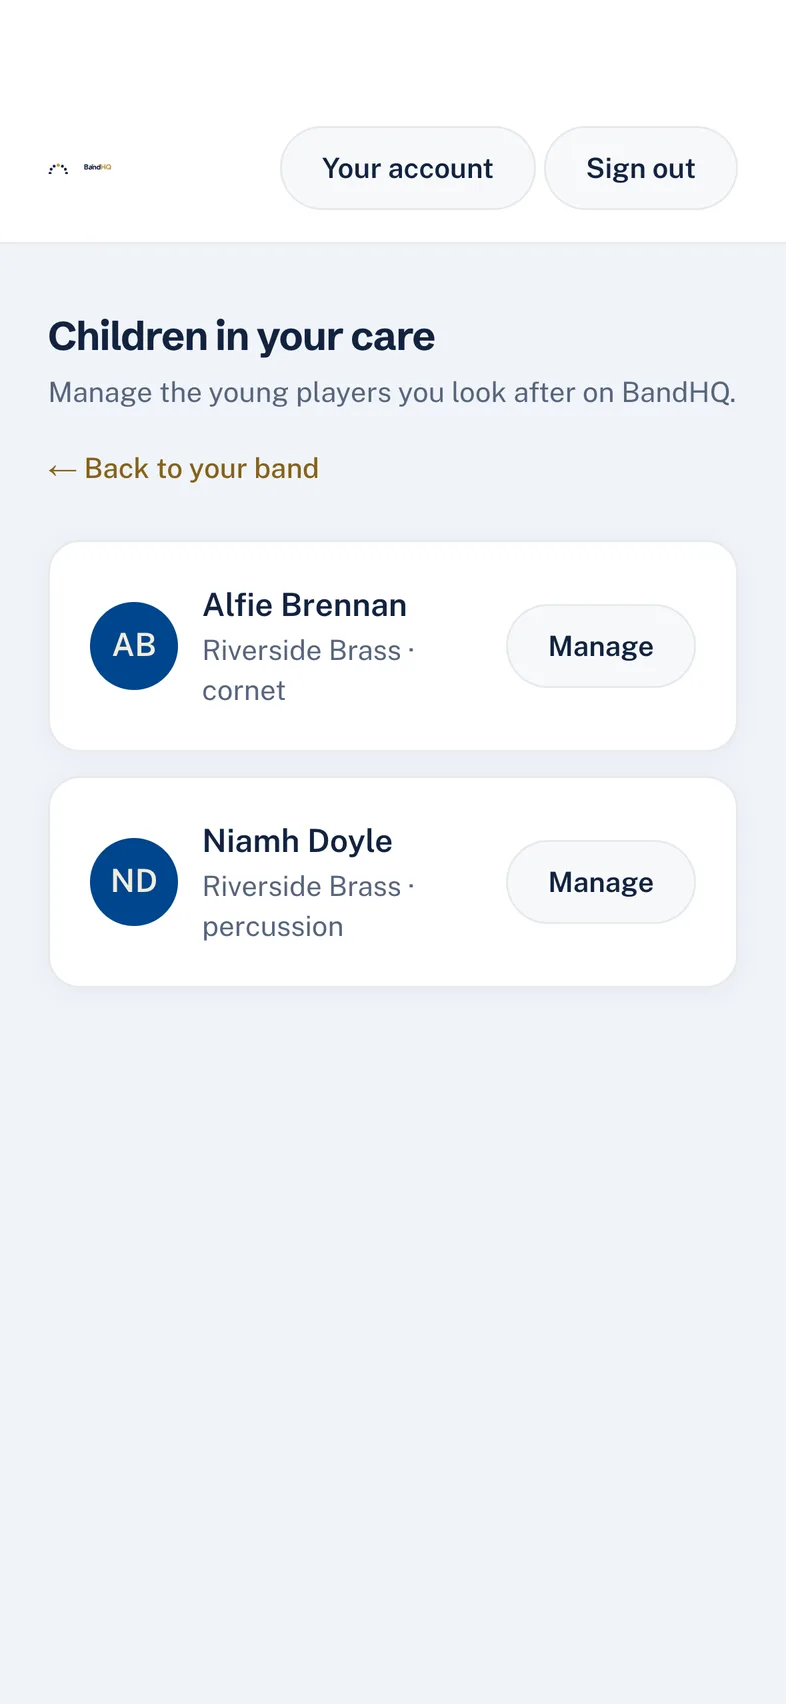This screenshot has width=786, height=1704.
Task: Click the AB avatar circle
Action: 134,646
